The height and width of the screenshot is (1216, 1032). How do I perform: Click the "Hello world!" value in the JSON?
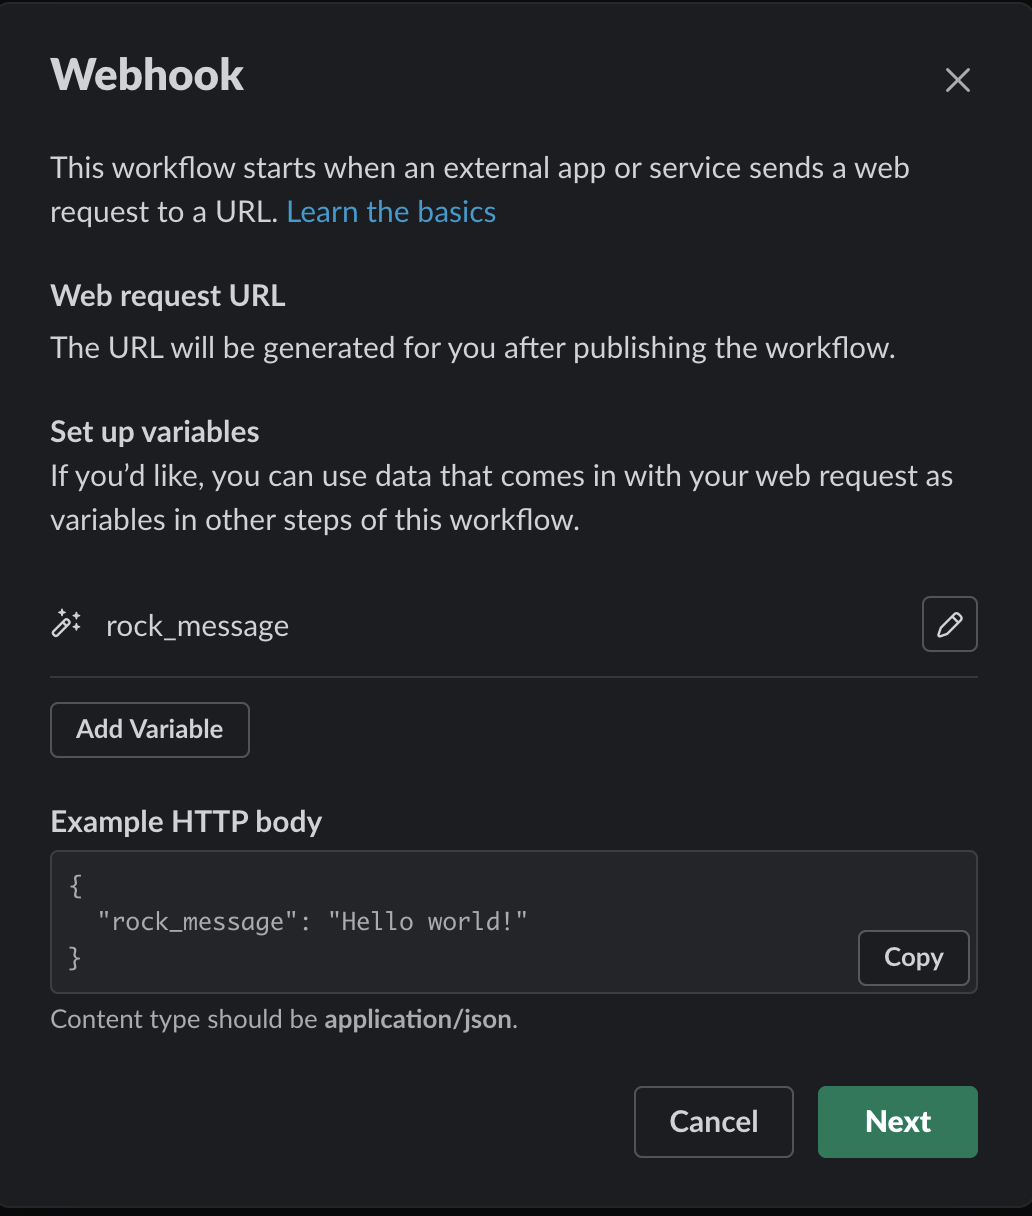click(x=428, y=922)
